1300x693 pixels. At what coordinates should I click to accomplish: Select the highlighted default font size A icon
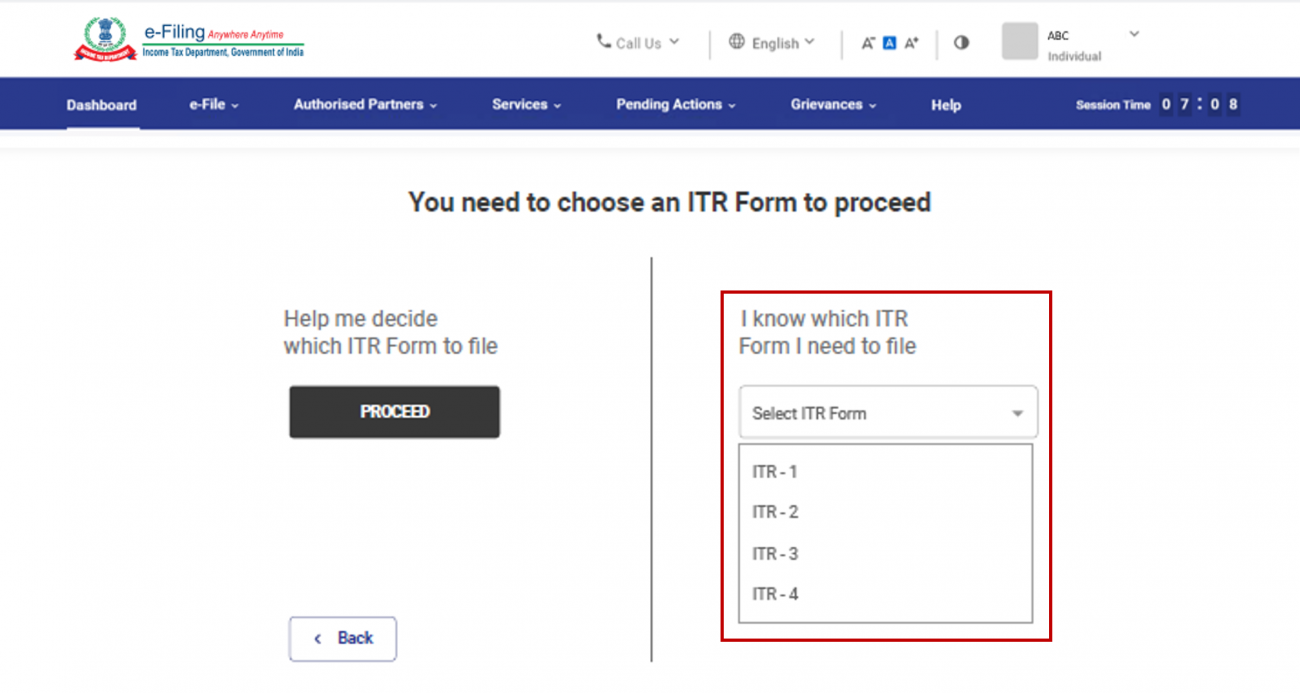pyautogui.click(x=889, y=42)
